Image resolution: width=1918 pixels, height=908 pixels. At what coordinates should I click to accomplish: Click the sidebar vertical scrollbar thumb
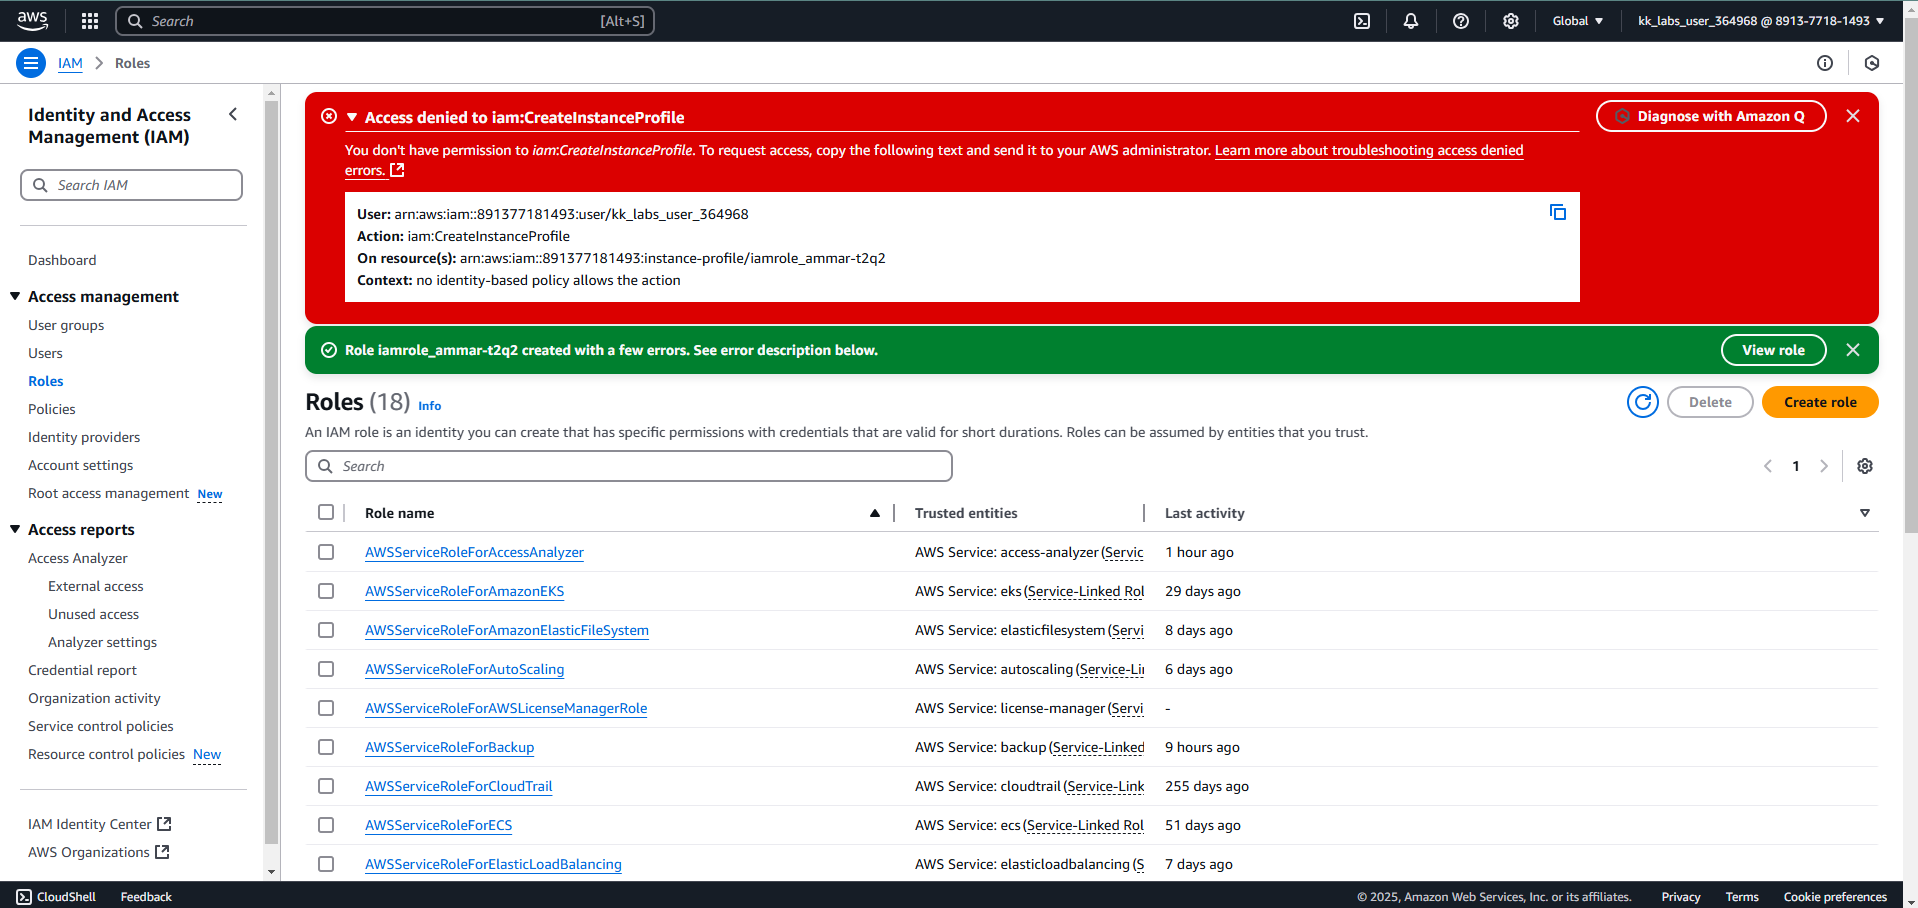point(271,472)
